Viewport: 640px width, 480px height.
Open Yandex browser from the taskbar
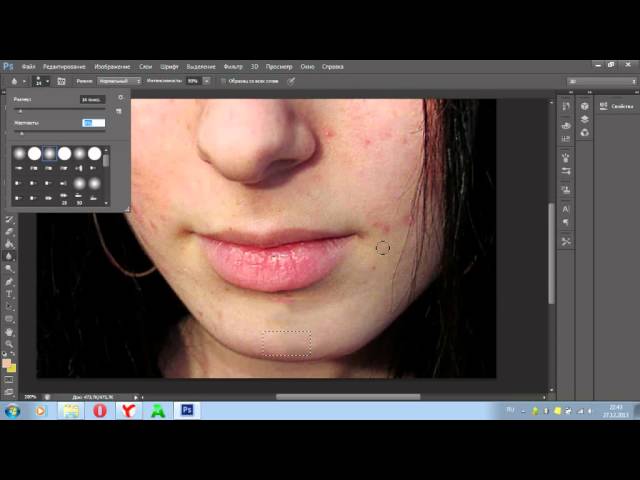[129, 411]
